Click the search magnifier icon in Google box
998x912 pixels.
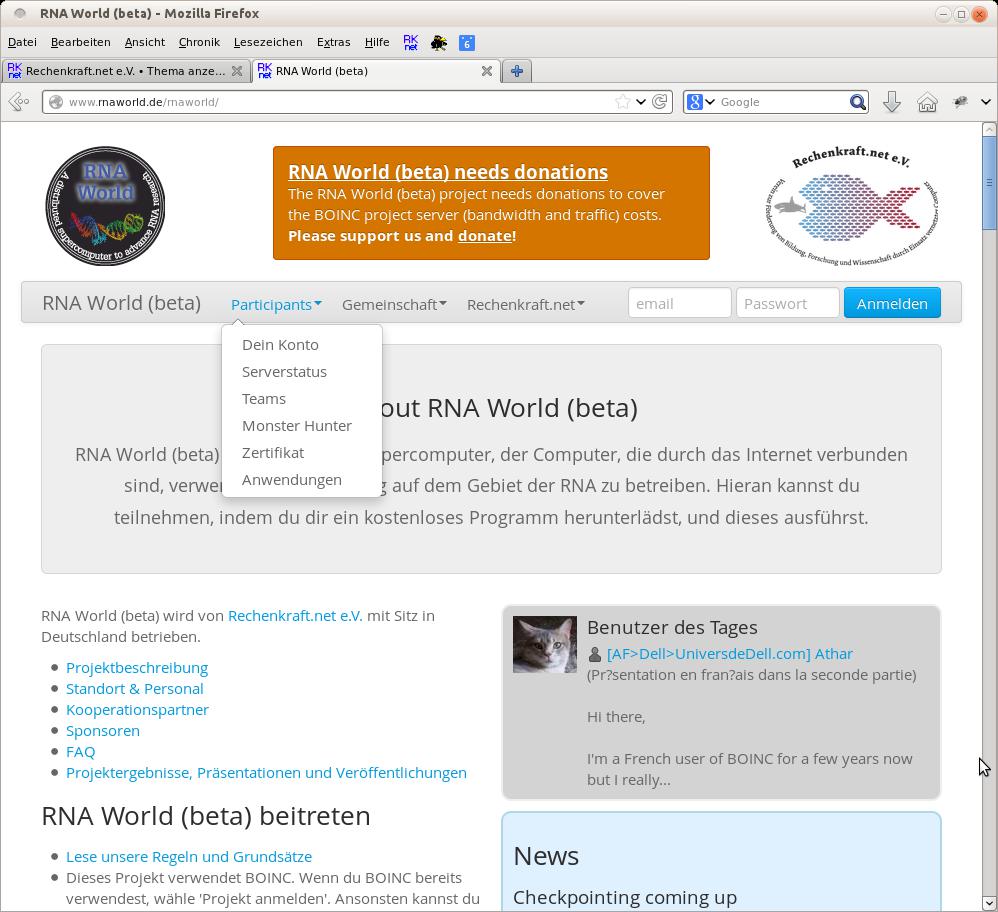click(857, 102)
